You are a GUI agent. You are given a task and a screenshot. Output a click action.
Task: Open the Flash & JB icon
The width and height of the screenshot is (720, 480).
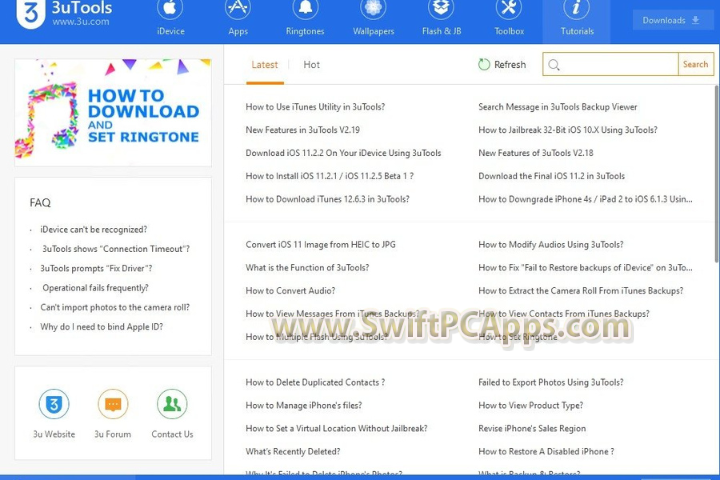(441, 8)
